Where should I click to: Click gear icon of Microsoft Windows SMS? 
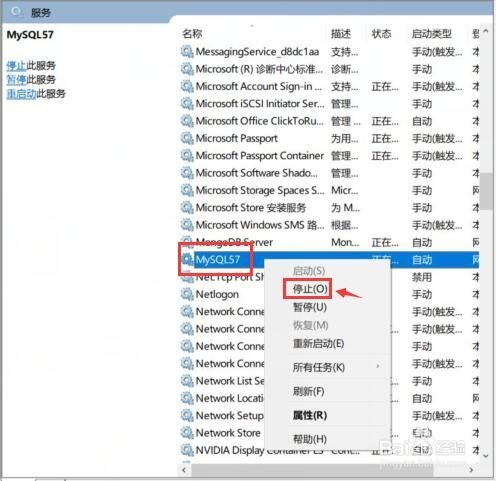pyautogui.click(x=187, y=225)
